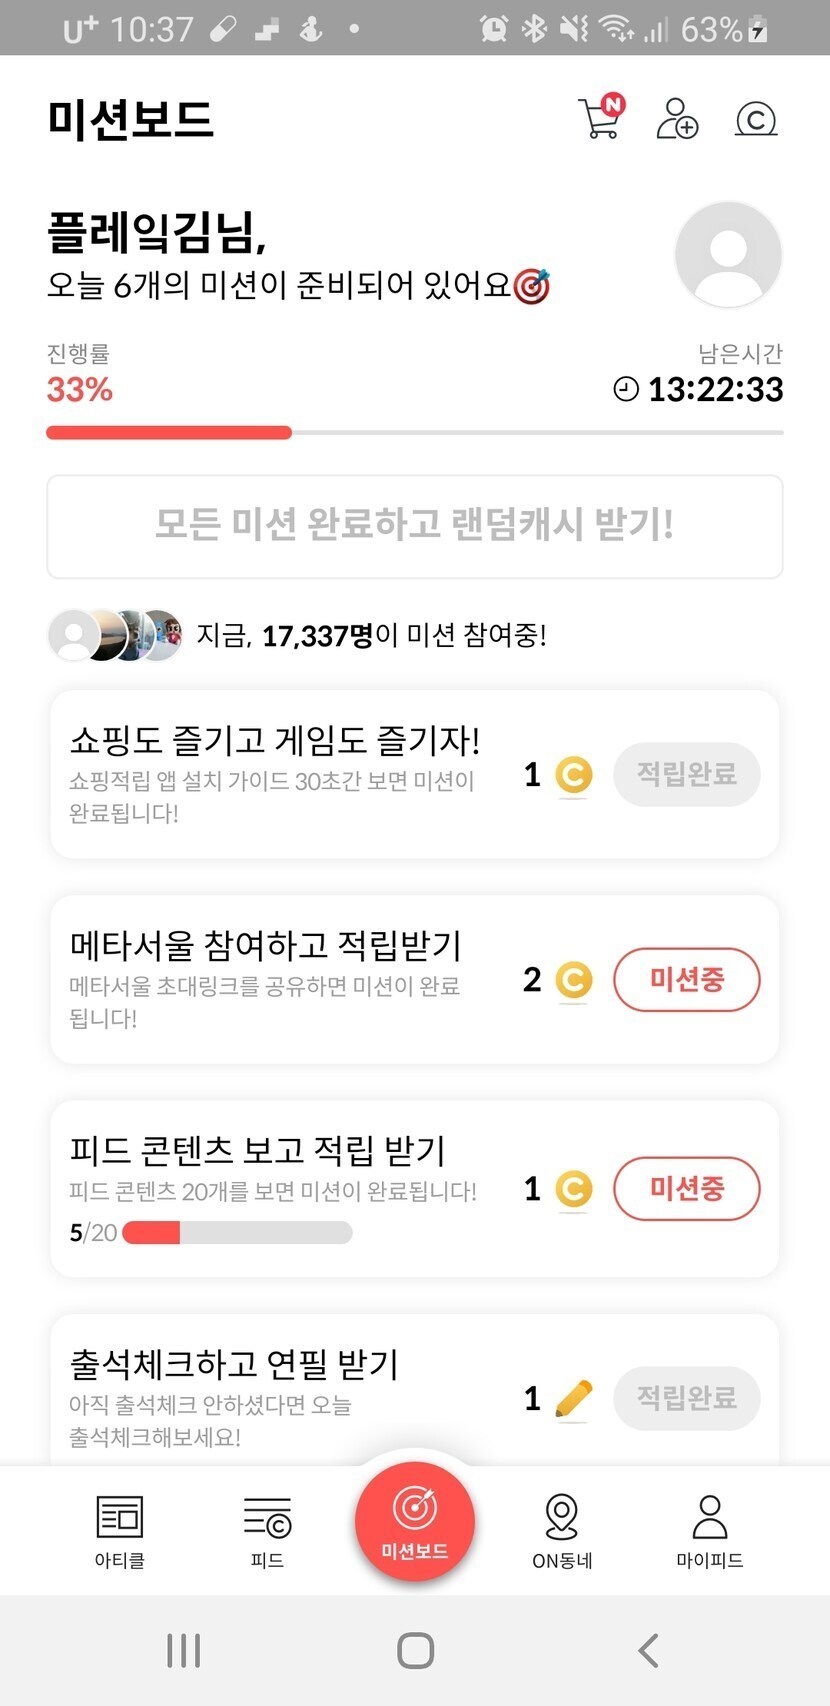Tap the participant avatars group

116,635
